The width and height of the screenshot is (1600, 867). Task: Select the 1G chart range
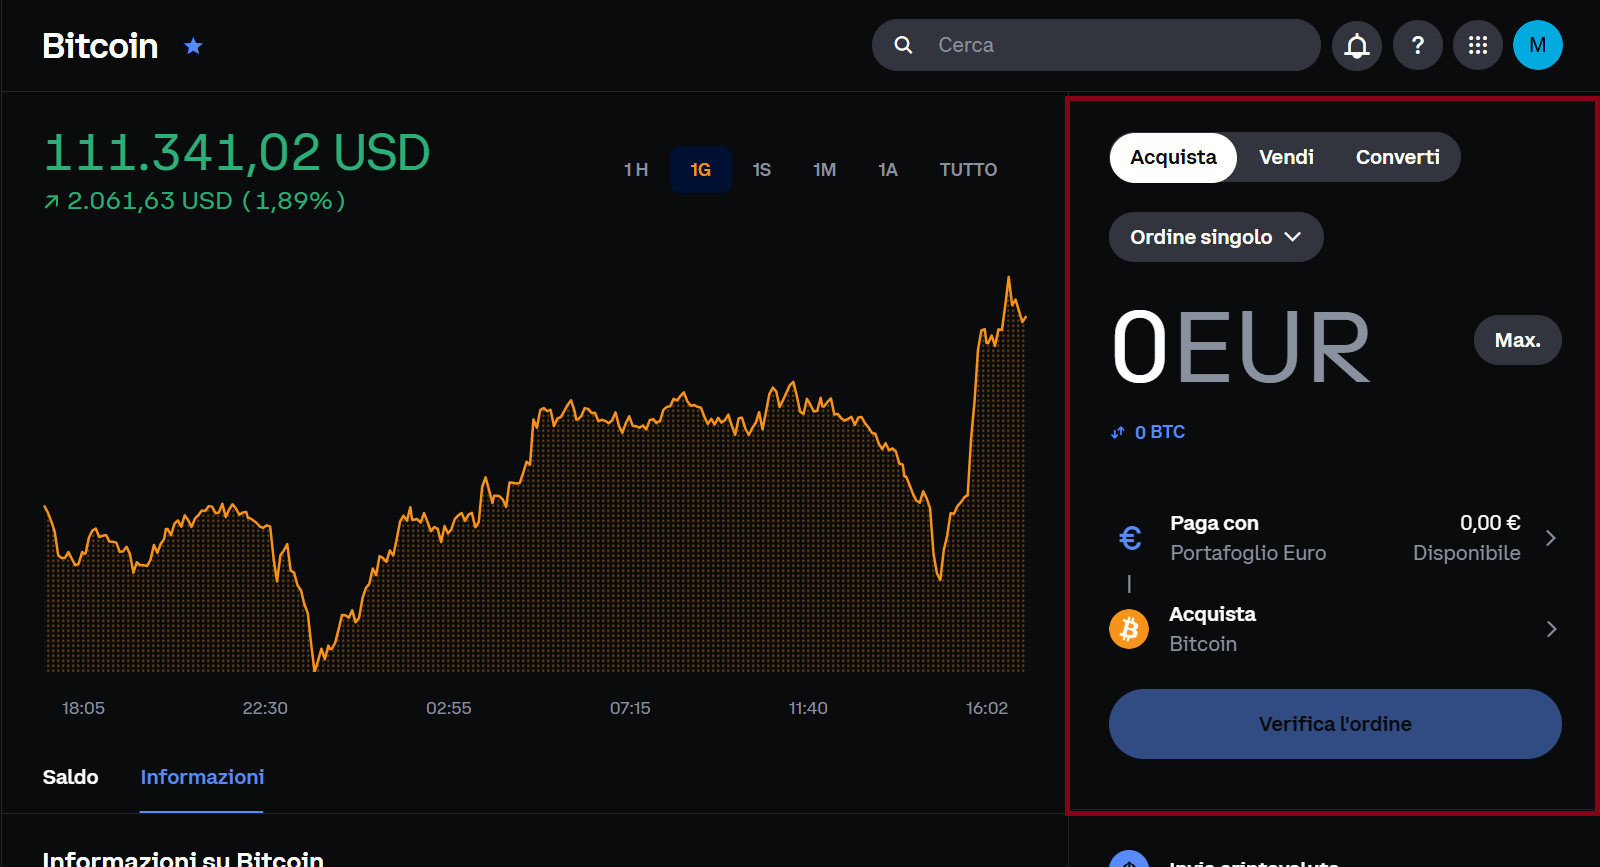[701, 170]
